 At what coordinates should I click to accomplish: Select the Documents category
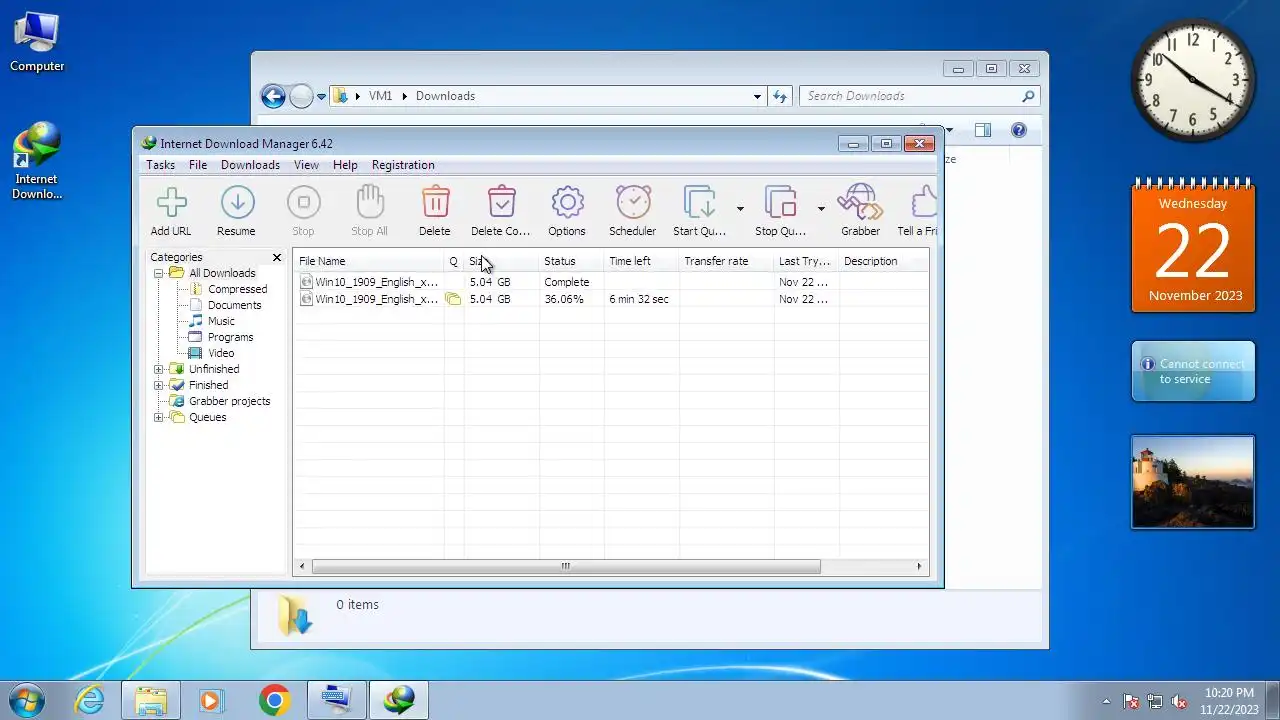[x=234, y=305]
